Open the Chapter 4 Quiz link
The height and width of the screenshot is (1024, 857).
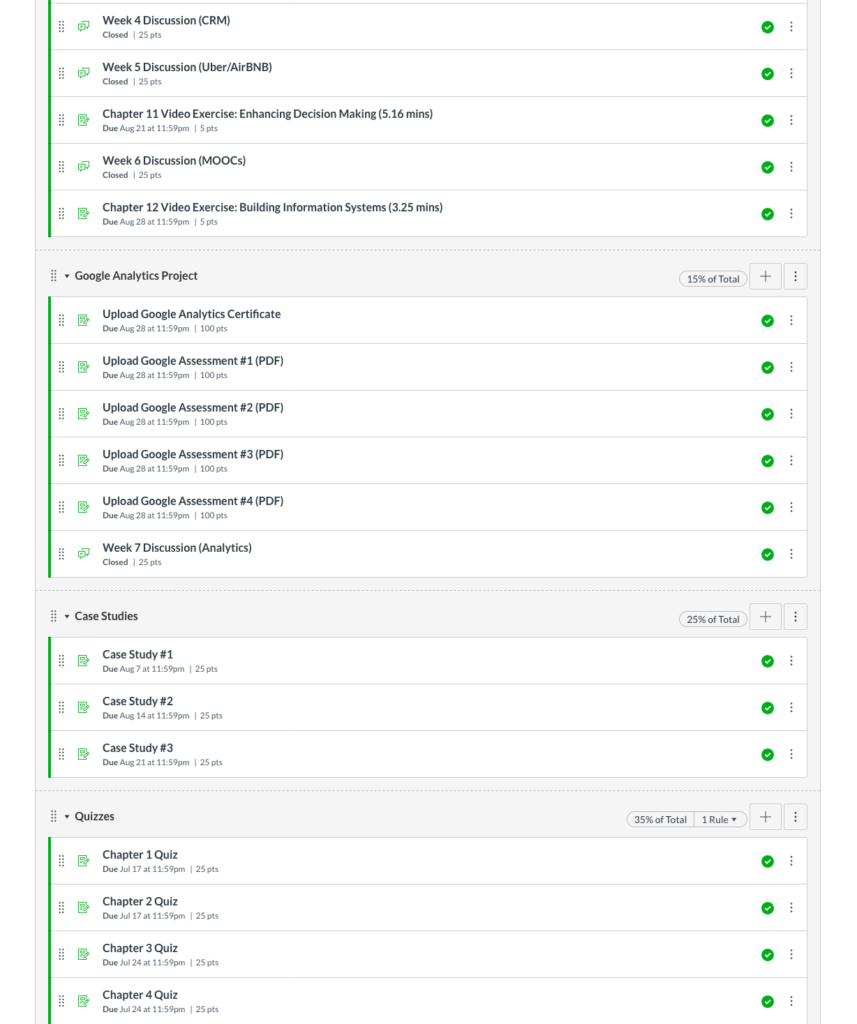click(x=139, y=995)
